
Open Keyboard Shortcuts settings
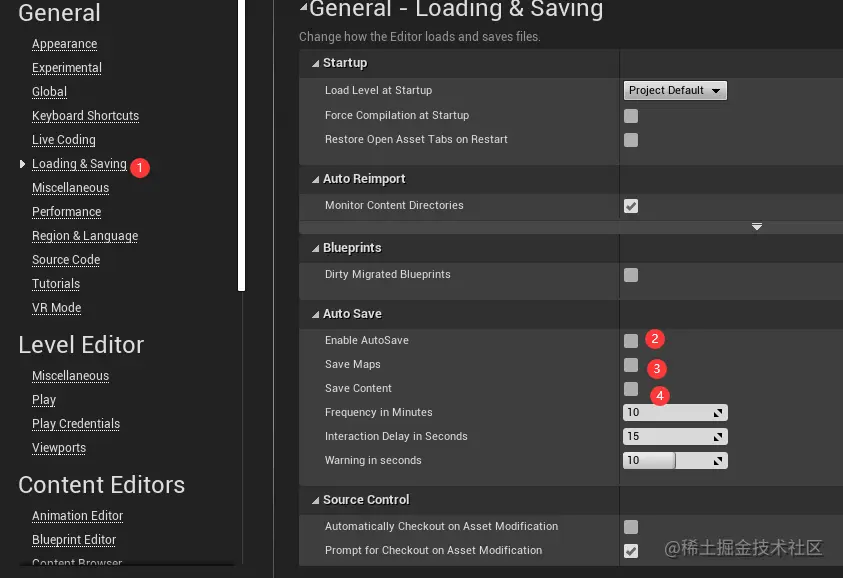coord(85,116)
